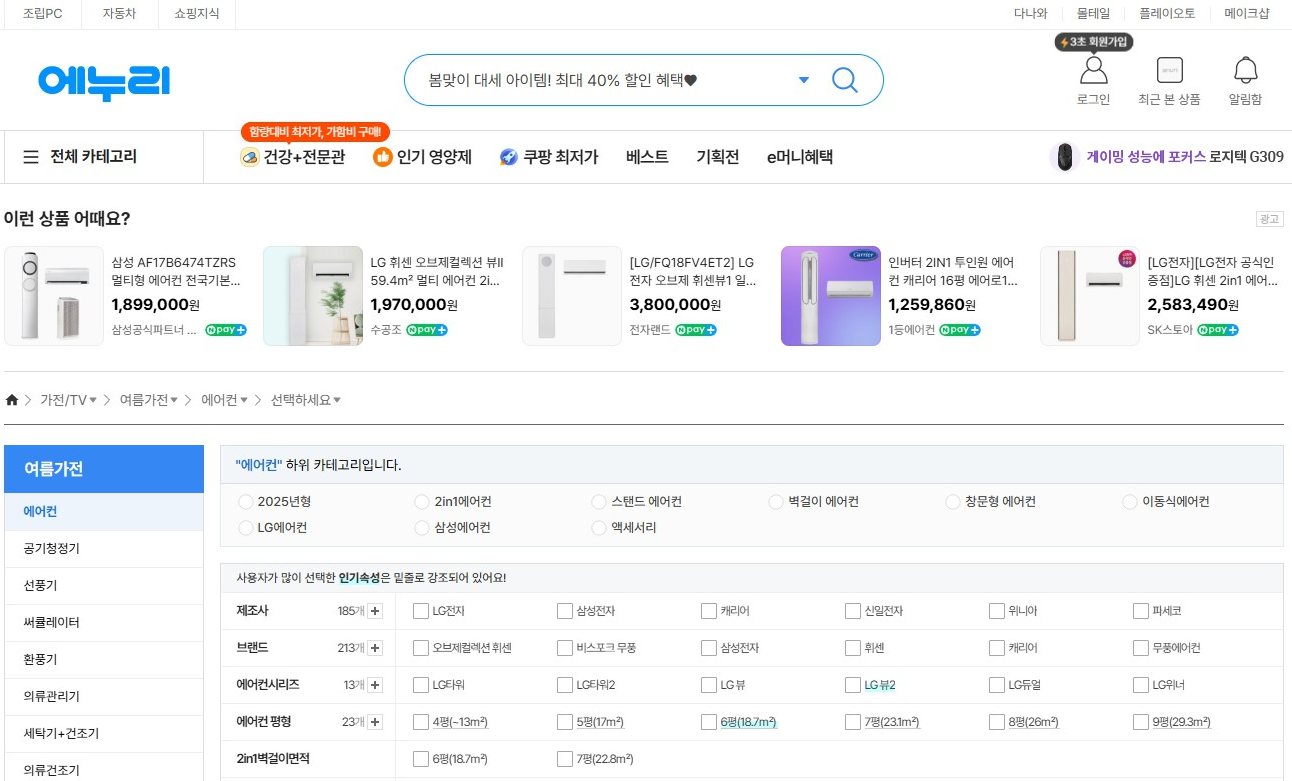Image resolution: width=1292 pixels, height=781 pixels.
Task: Open the 플레이오토 link
Action: coord(1167,14)
